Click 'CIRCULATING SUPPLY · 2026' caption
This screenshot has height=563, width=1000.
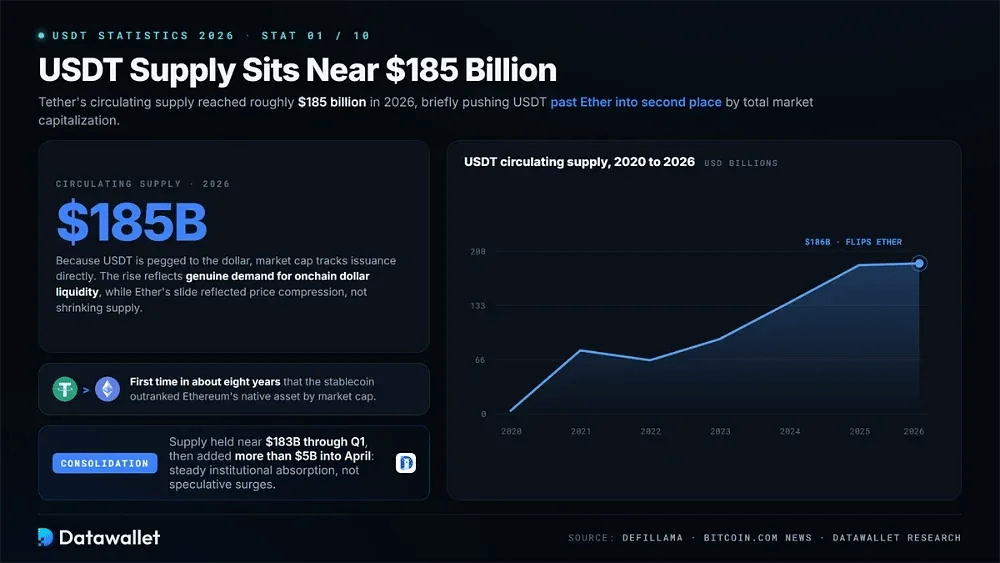143,184
